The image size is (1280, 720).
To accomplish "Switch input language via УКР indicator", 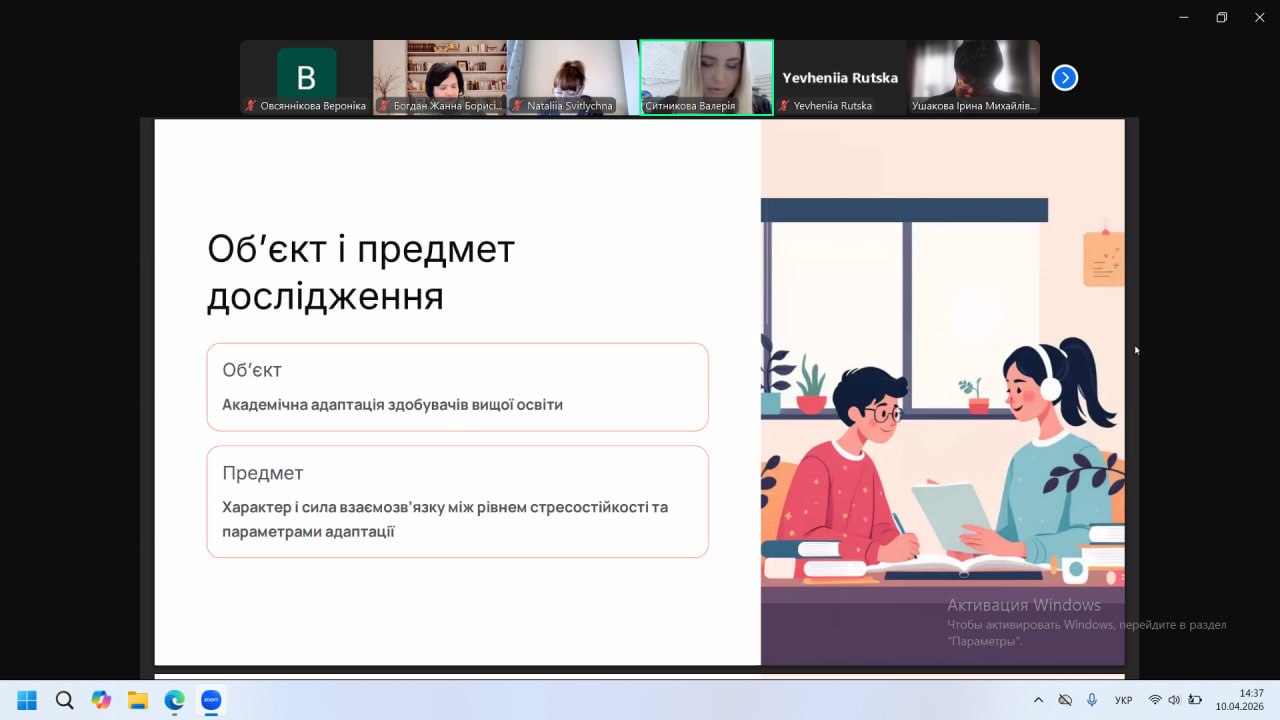I will (1123, 700).
